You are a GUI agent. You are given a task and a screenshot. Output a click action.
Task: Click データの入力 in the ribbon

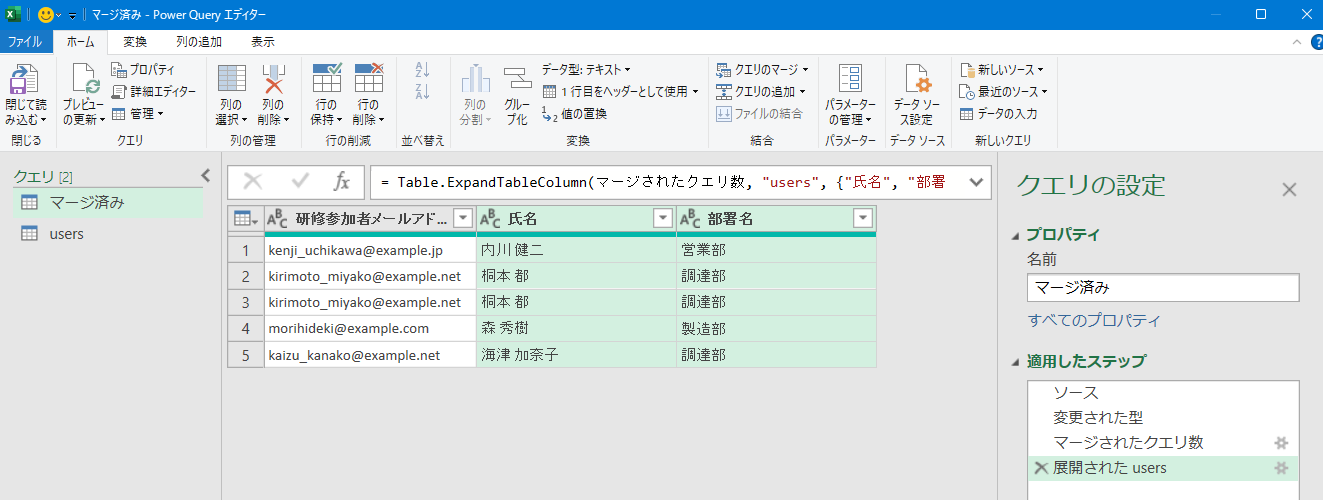(x=998, y=113)
